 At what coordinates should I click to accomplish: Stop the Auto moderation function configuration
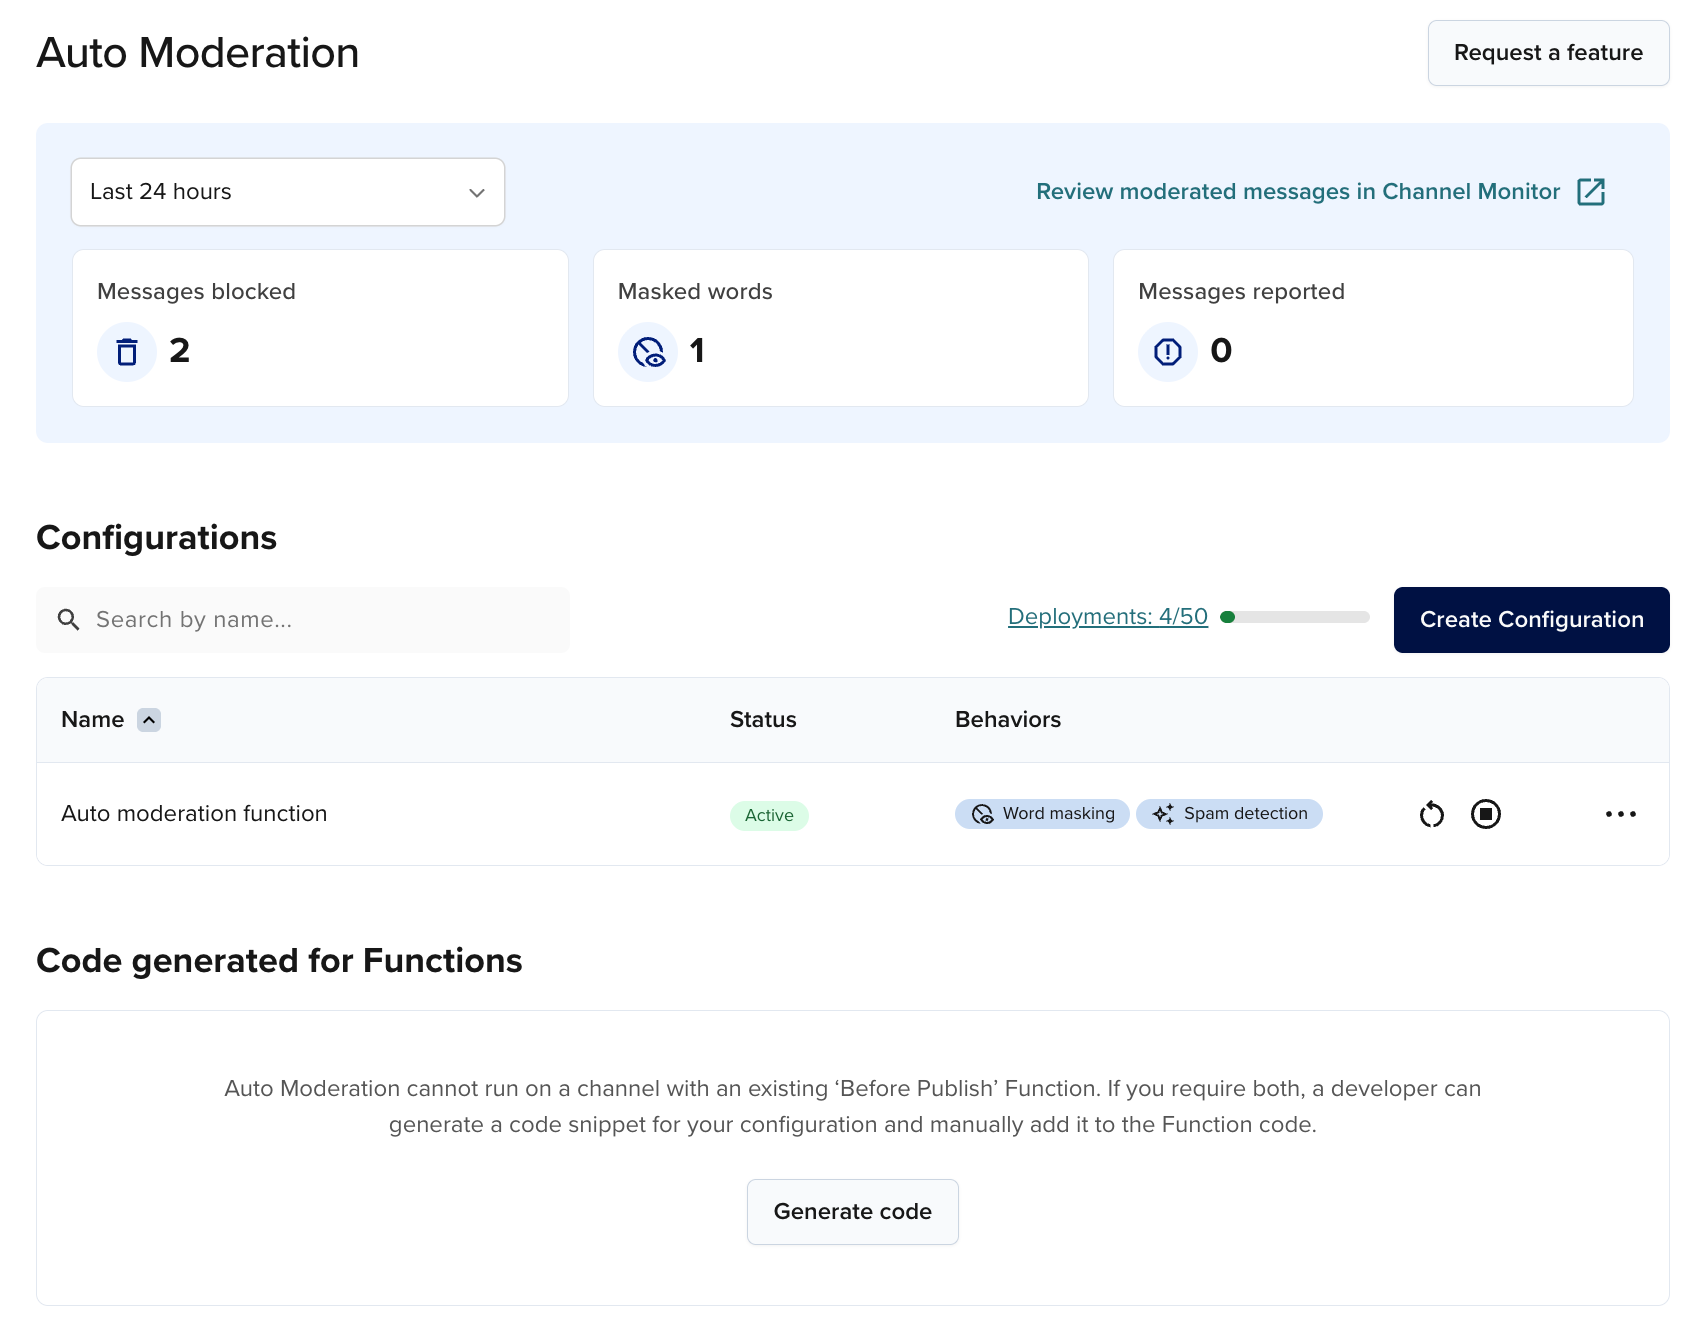pyautogui.click(x=1486, y=814)
